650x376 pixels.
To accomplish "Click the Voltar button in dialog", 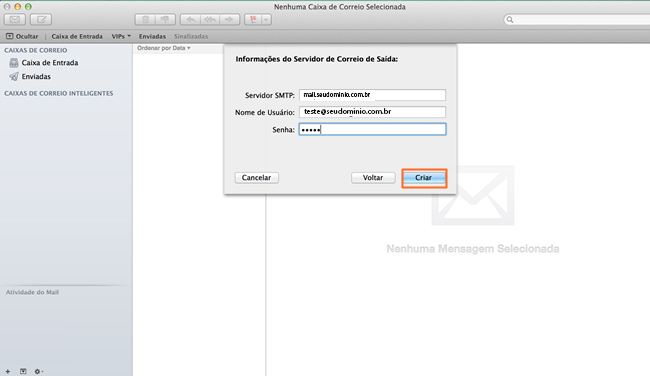I will coord(373,177).
